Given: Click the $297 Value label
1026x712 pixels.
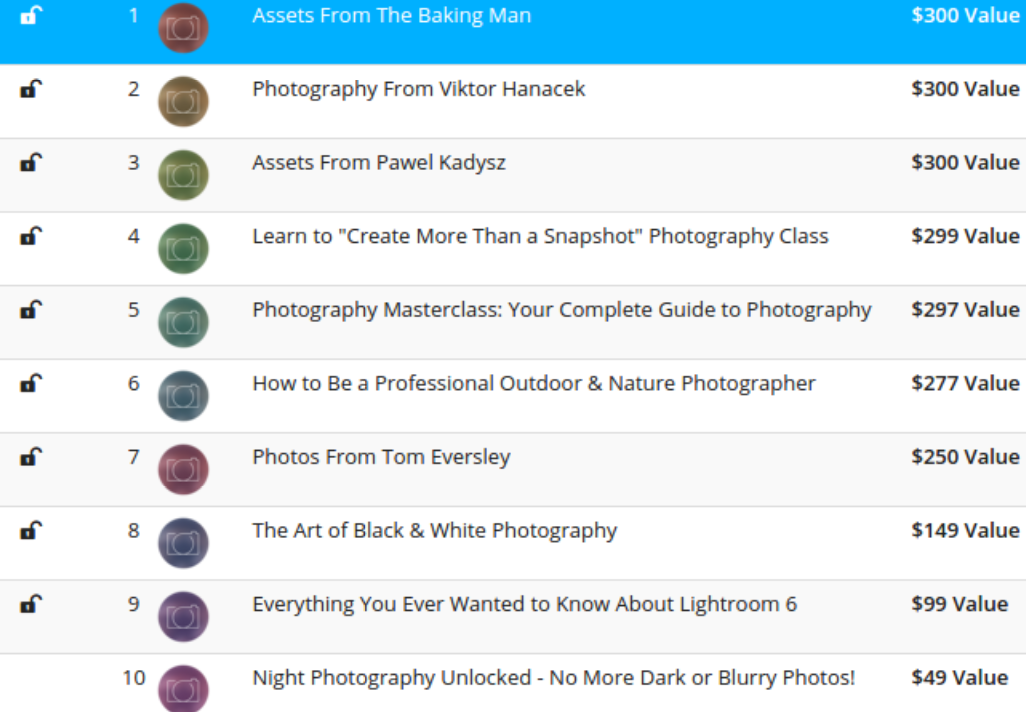Looking at the screenshot, I should tap(965, 310).
